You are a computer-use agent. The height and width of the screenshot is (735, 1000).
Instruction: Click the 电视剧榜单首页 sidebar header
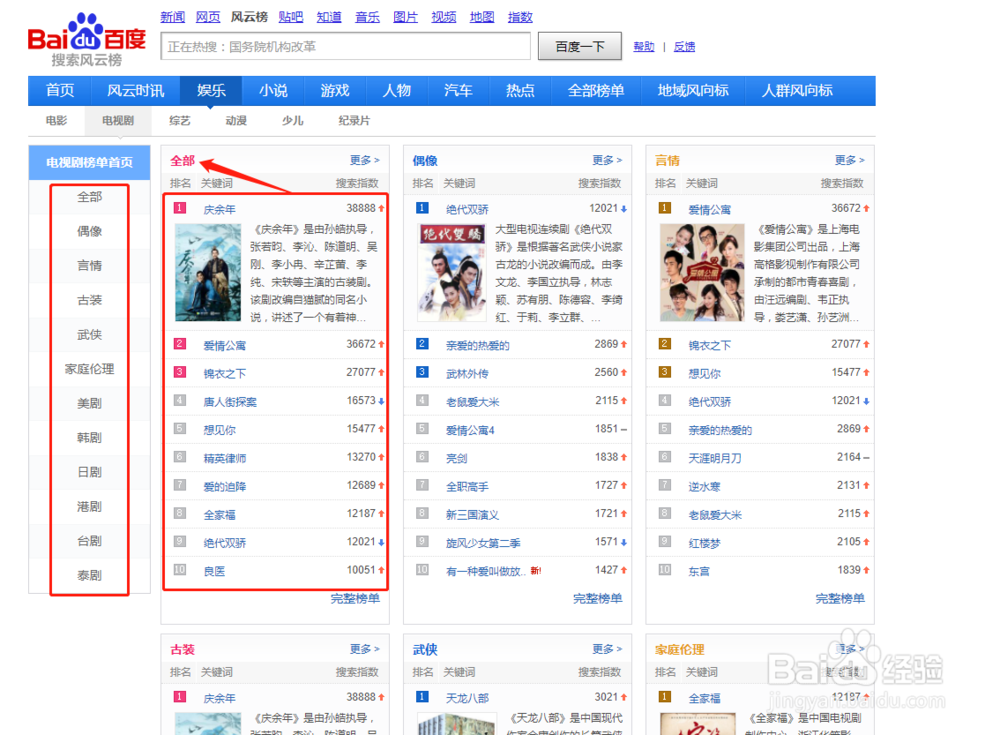[89, 163]
